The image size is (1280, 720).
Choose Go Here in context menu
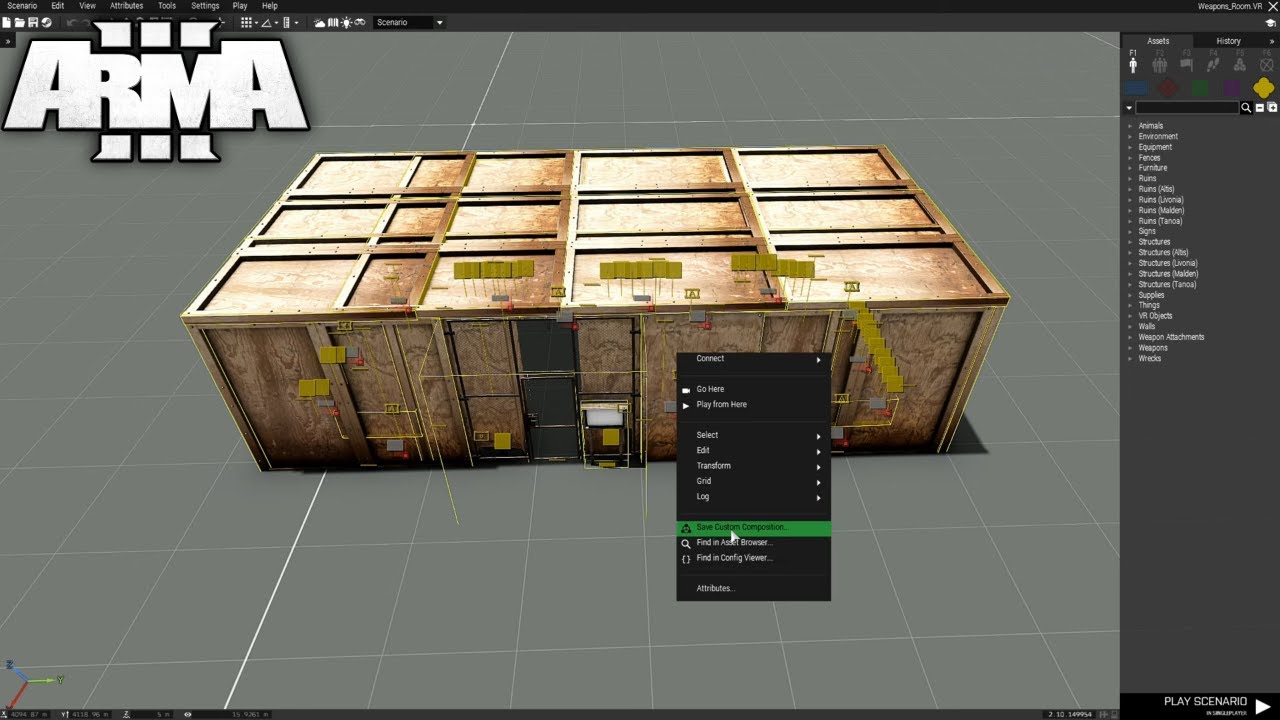(753, 389)
